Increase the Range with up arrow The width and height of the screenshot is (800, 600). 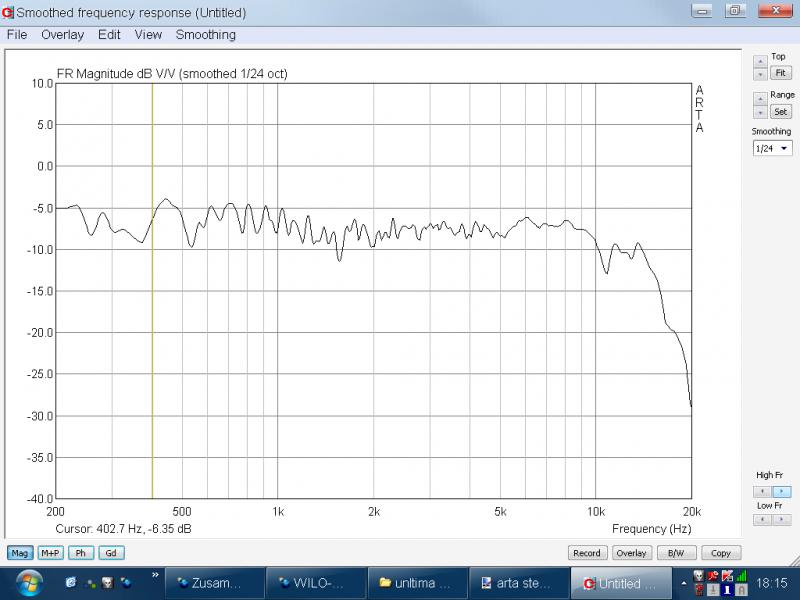(760, 98)
